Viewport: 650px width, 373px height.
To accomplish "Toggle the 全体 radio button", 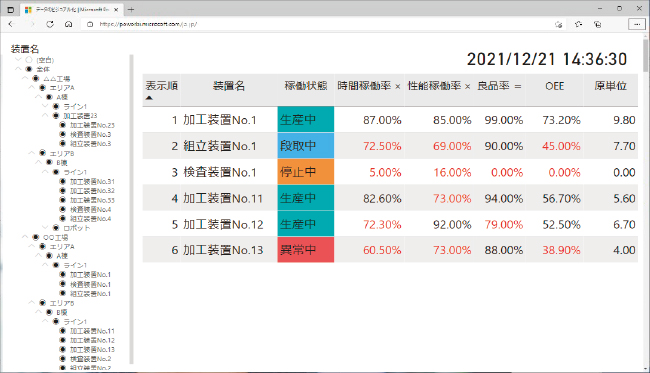I will tap(29, 69).
